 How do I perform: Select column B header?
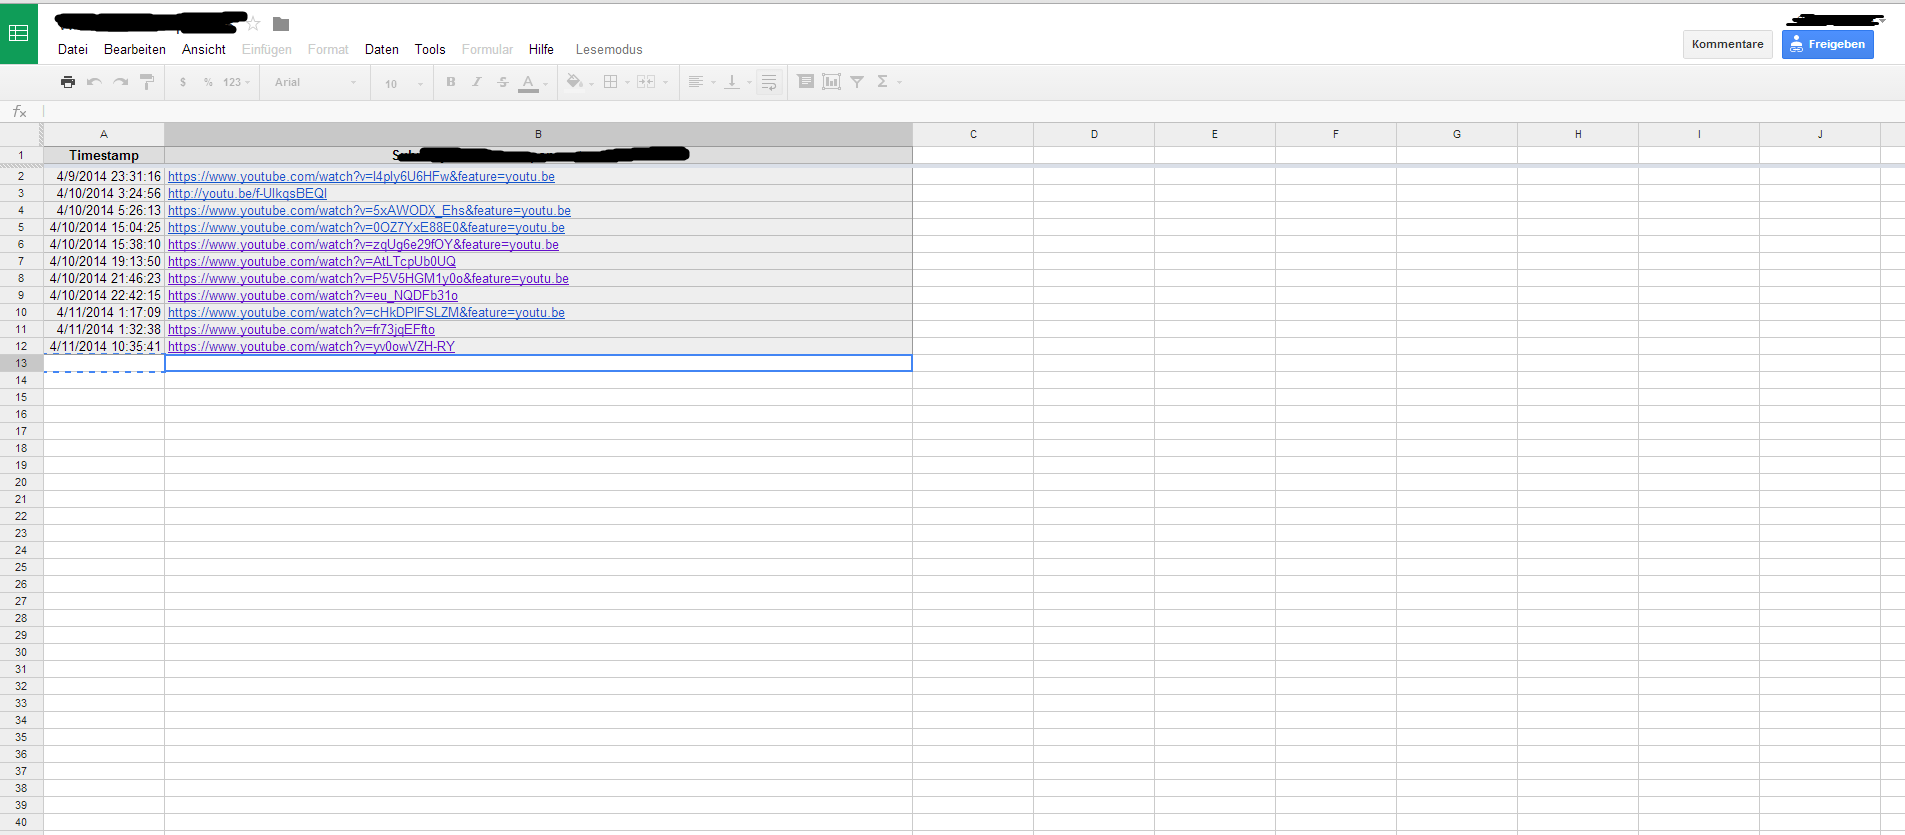pyautogui.click(x=538, y=134)
